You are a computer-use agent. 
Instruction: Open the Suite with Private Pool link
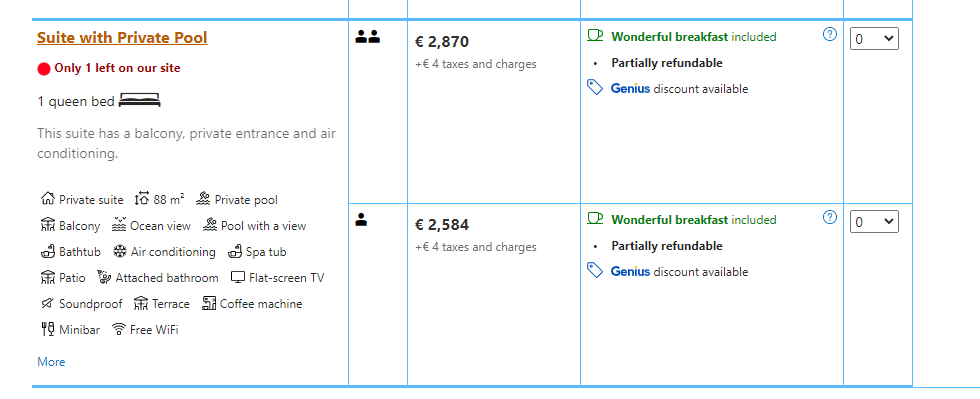point(122,38)
